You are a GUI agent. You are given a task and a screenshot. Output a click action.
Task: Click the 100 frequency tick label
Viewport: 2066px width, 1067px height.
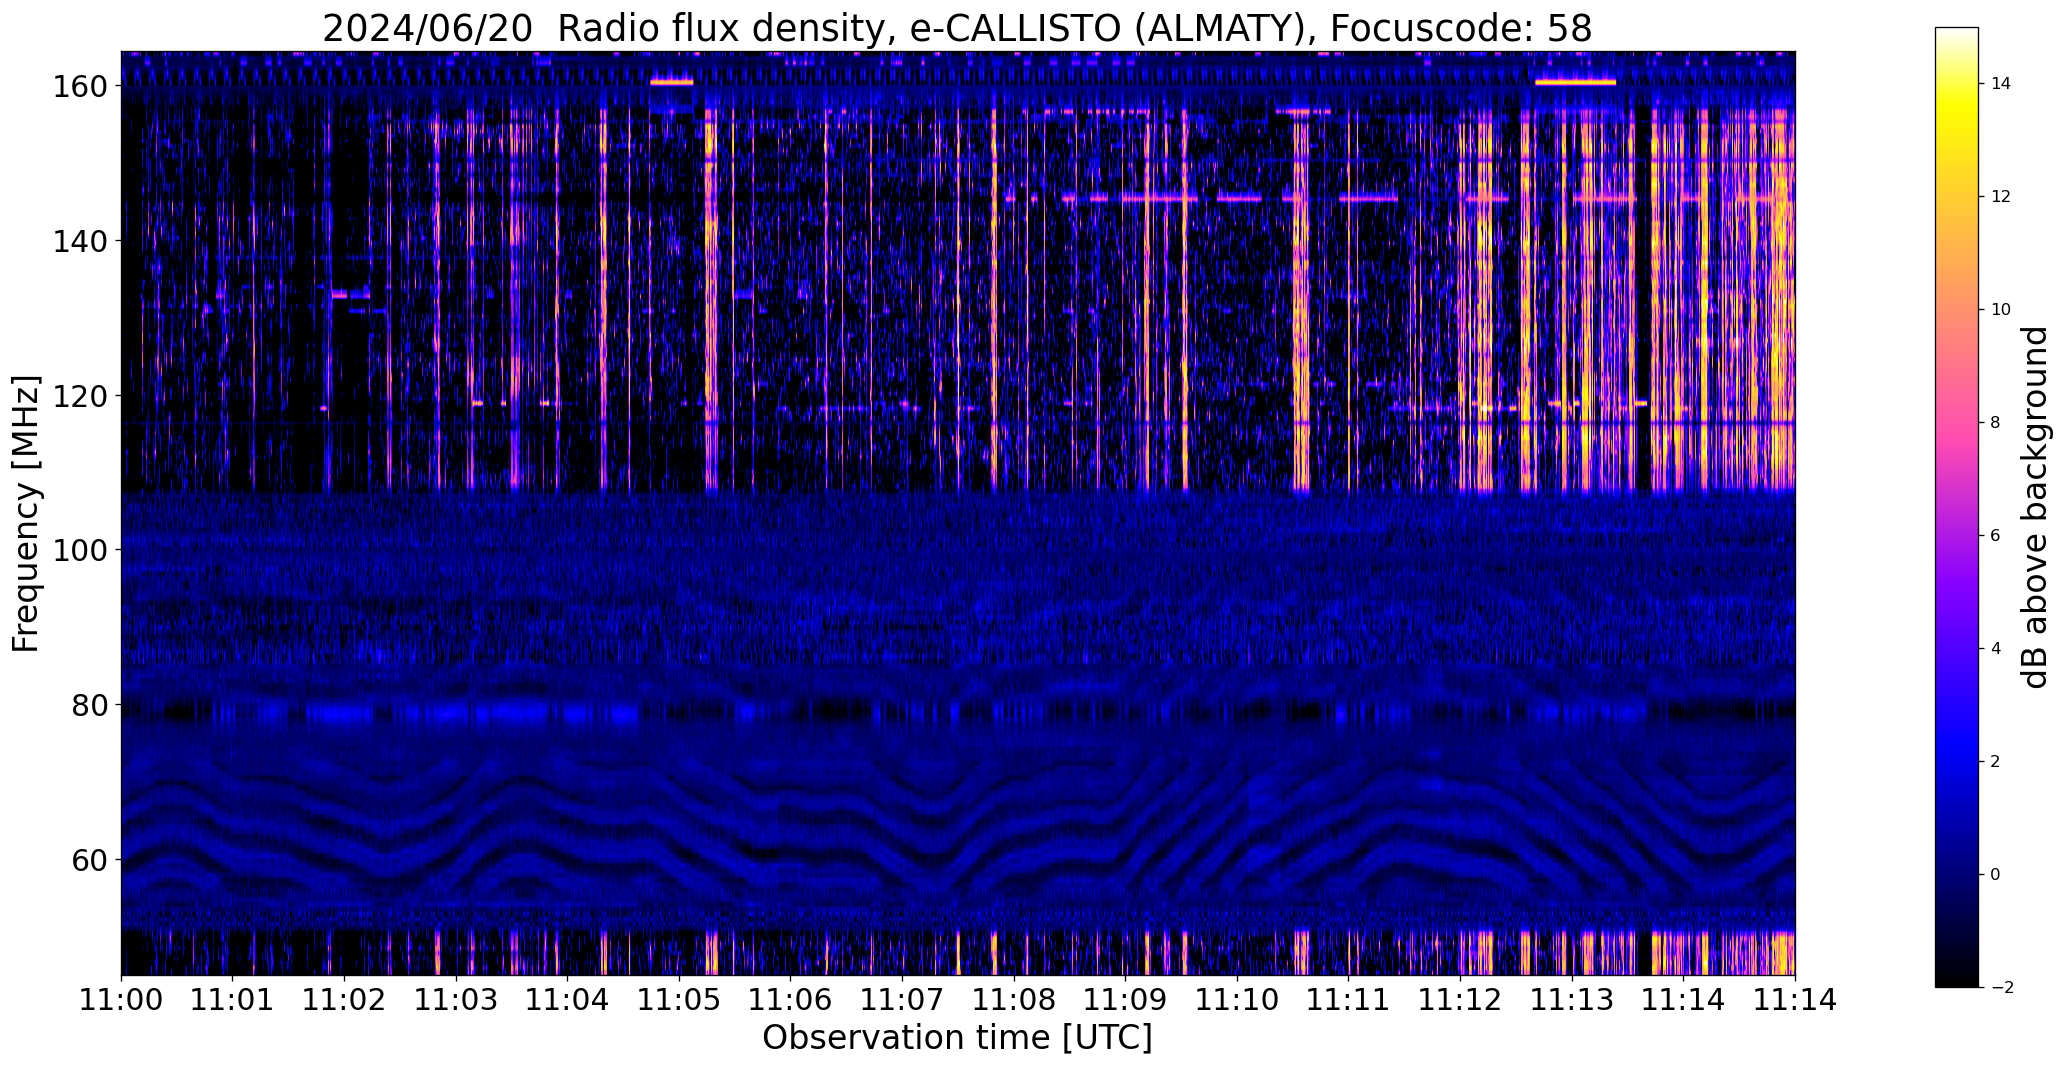click(x=80, y=550)
